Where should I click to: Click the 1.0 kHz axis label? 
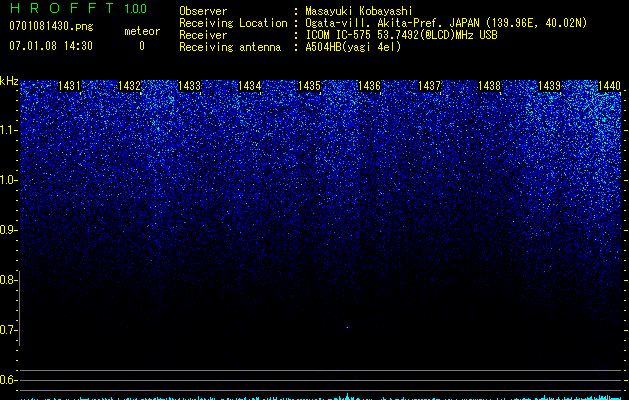8,180
